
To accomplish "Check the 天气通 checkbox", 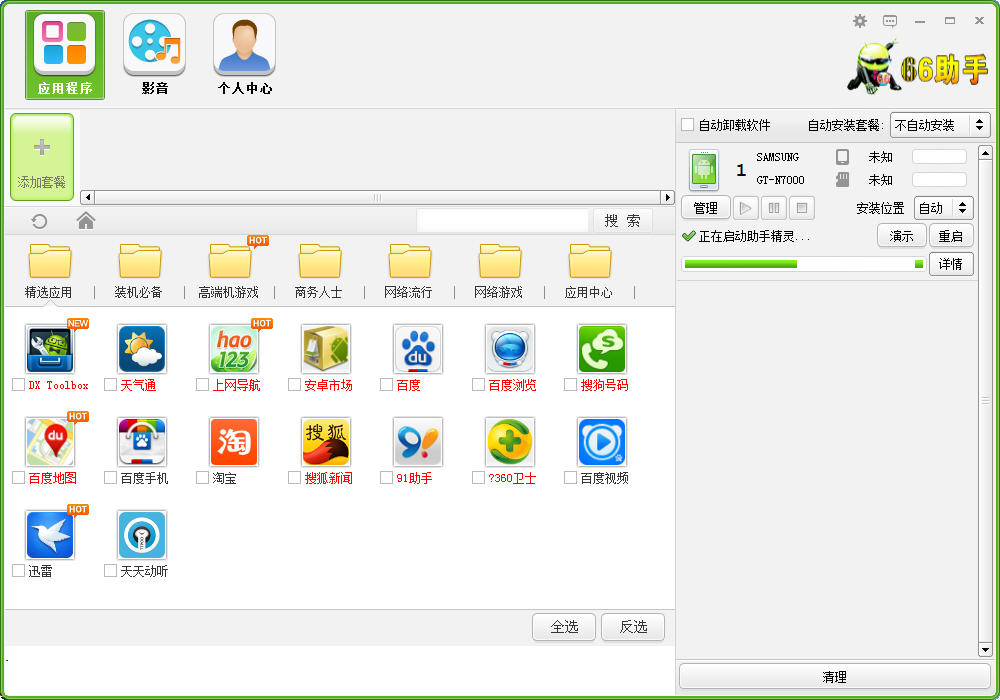I will (x=110, y=384).
